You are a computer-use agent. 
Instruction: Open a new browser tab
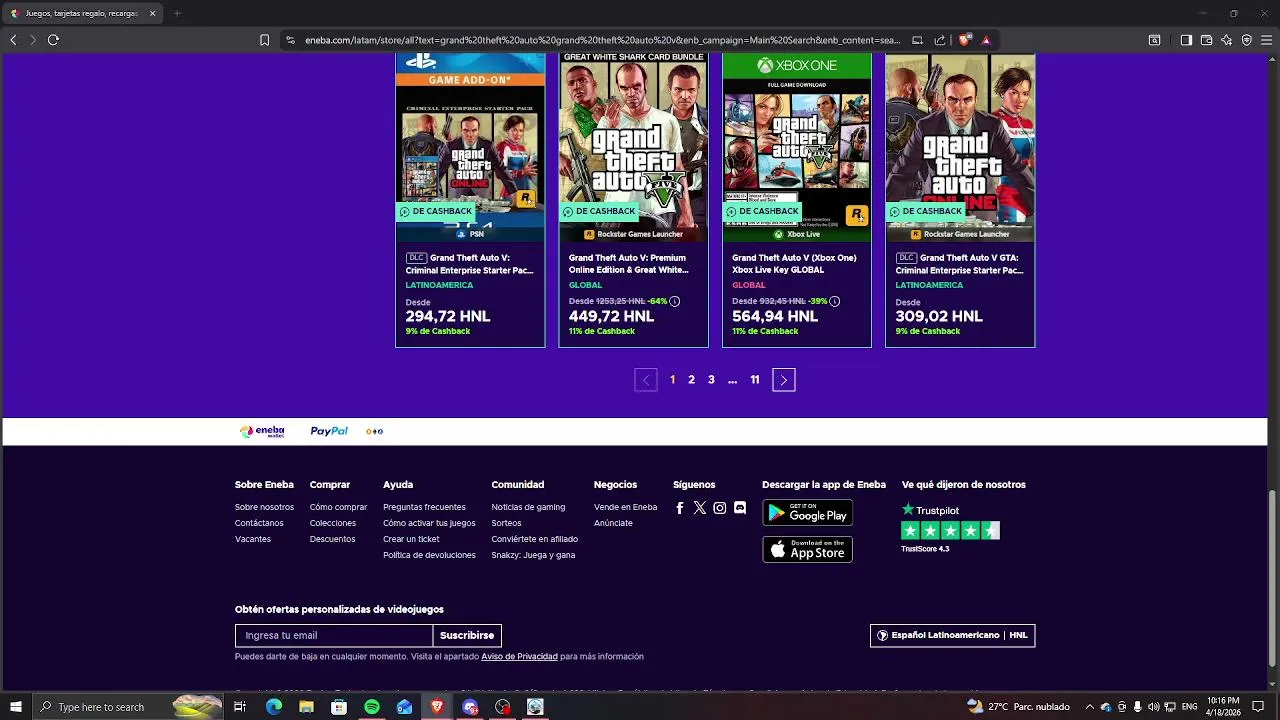pos(177,13)
